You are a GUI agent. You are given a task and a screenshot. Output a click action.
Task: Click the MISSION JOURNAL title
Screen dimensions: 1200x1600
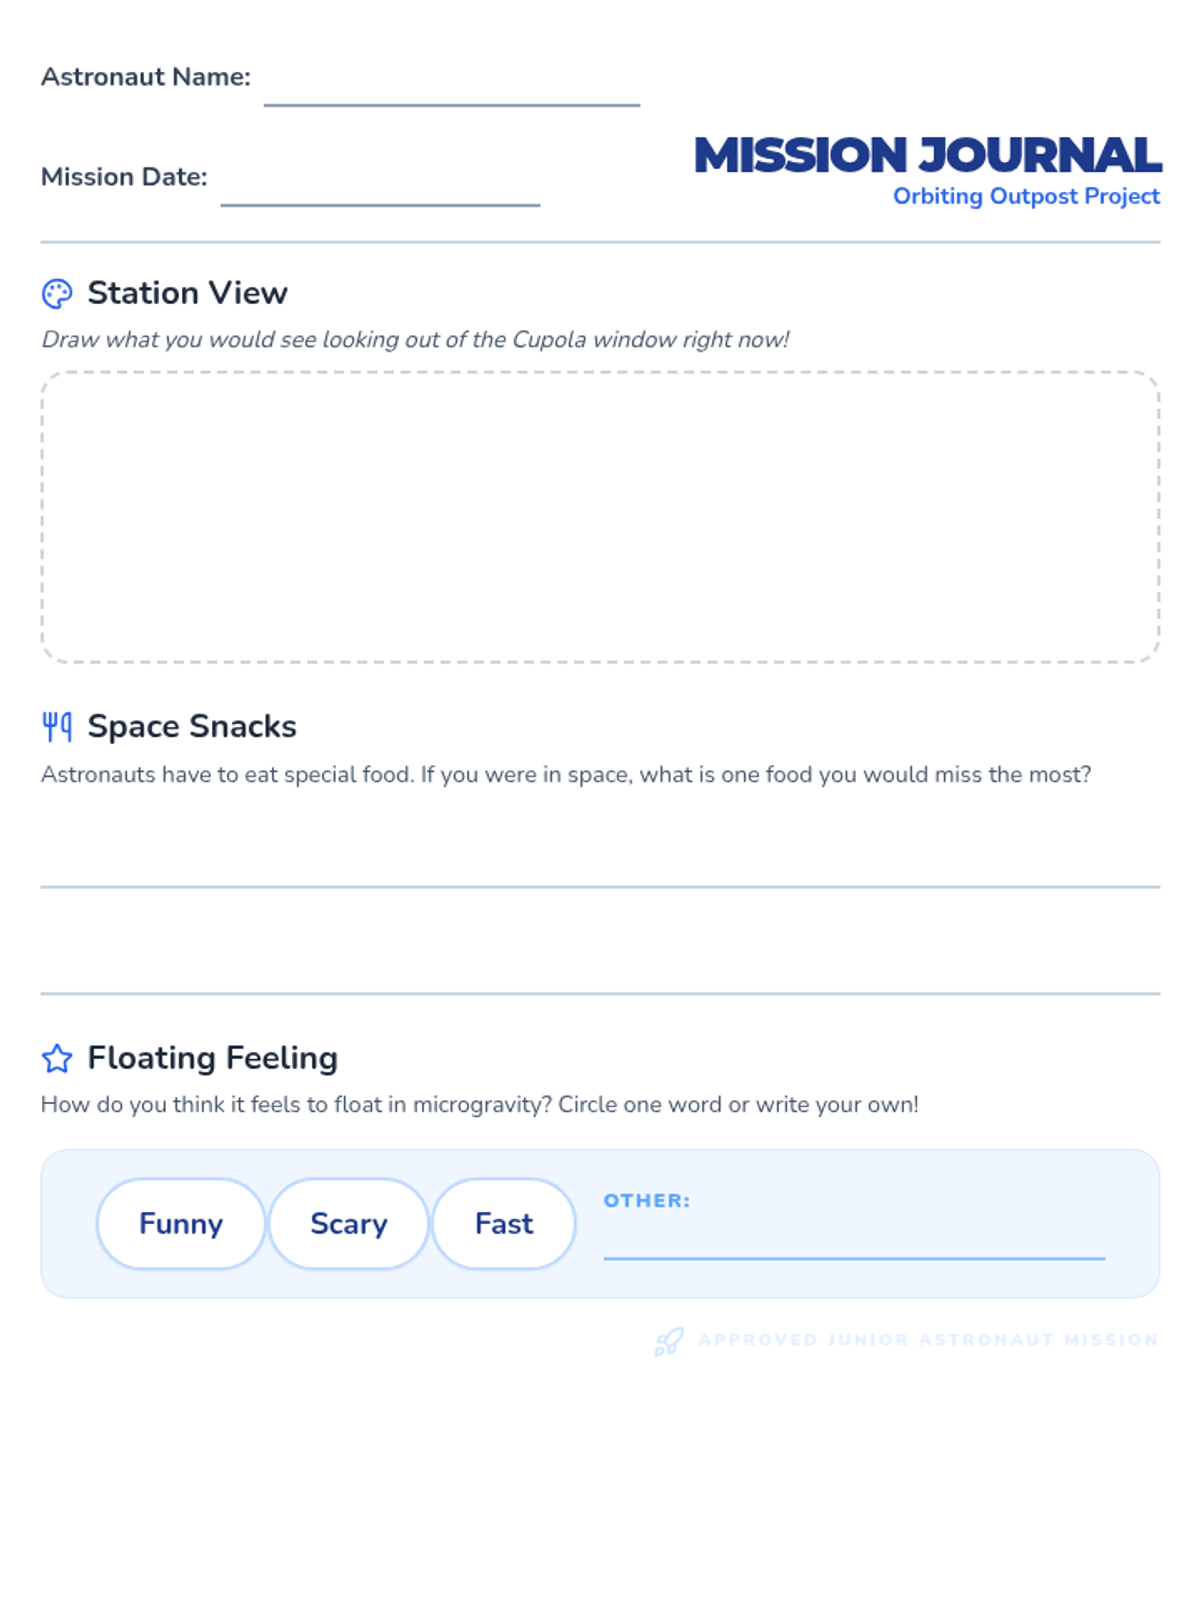pos(927,156)
